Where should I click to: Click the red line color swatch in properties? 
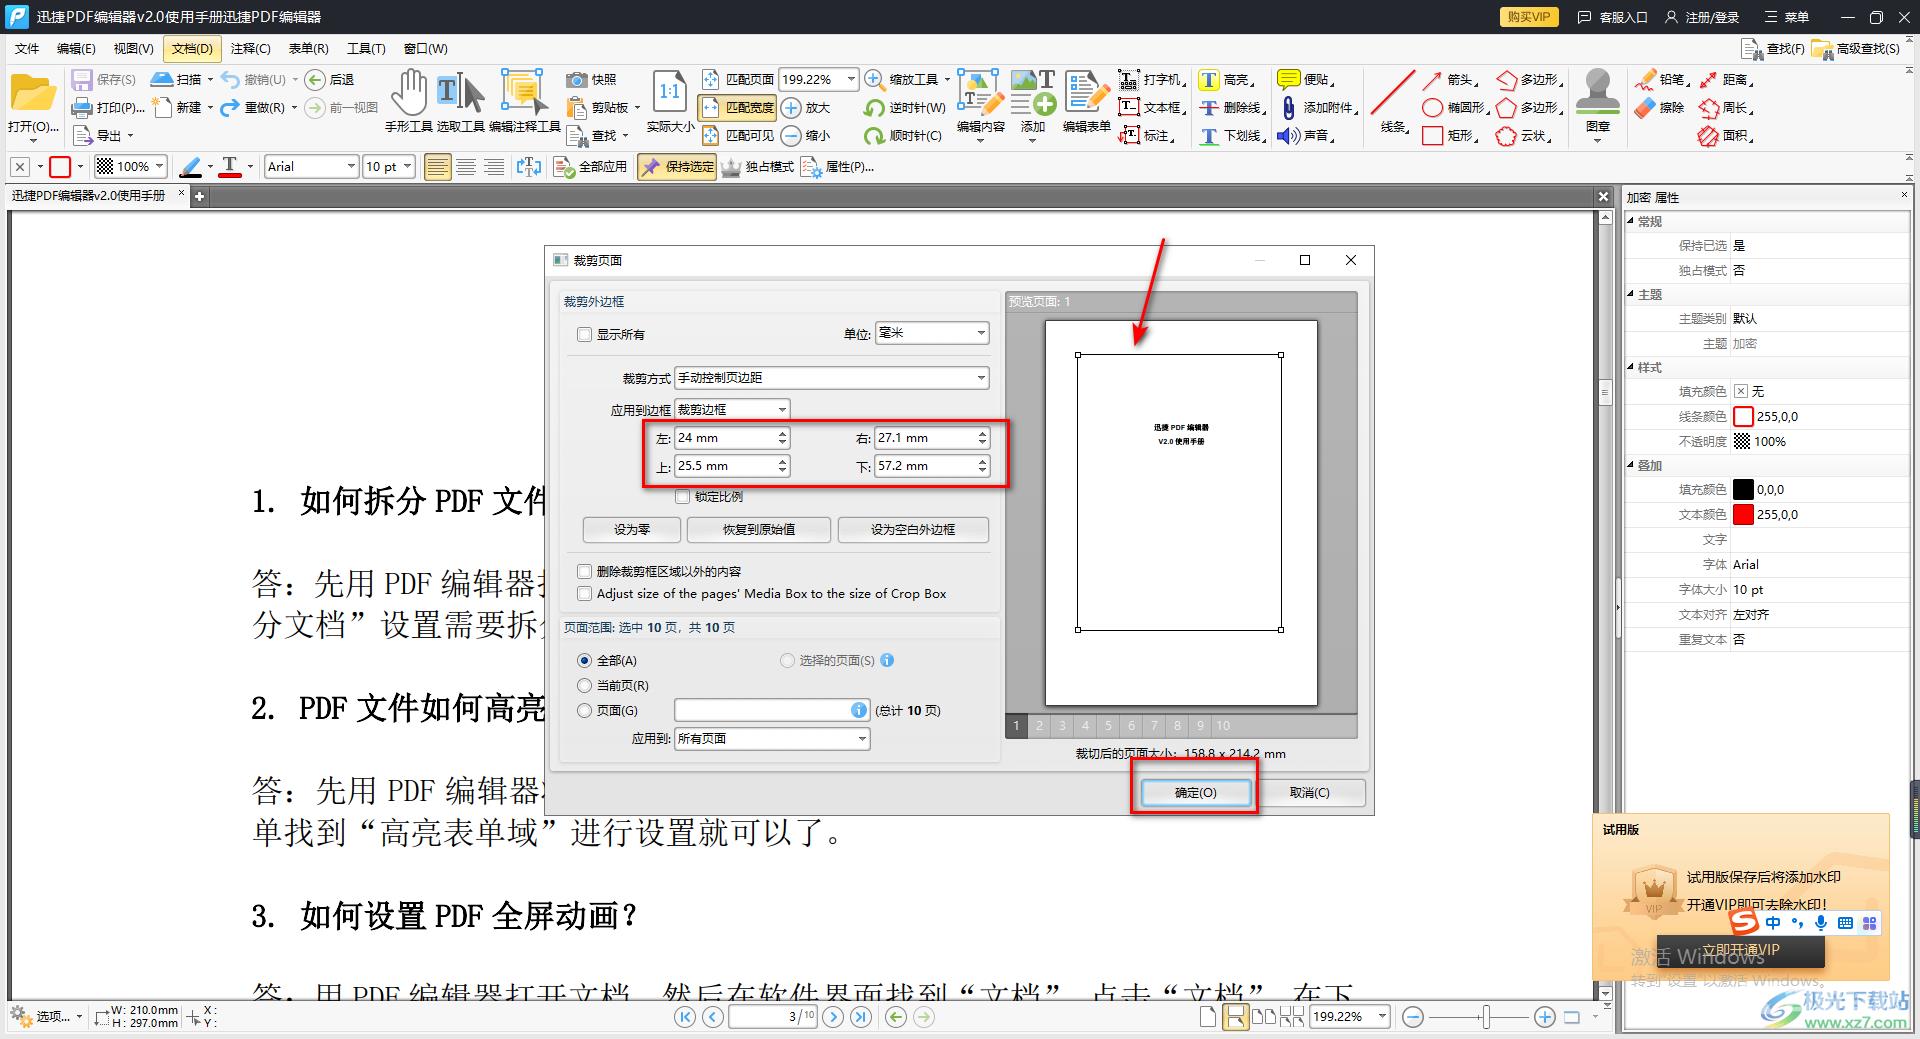coord(1743,417)
